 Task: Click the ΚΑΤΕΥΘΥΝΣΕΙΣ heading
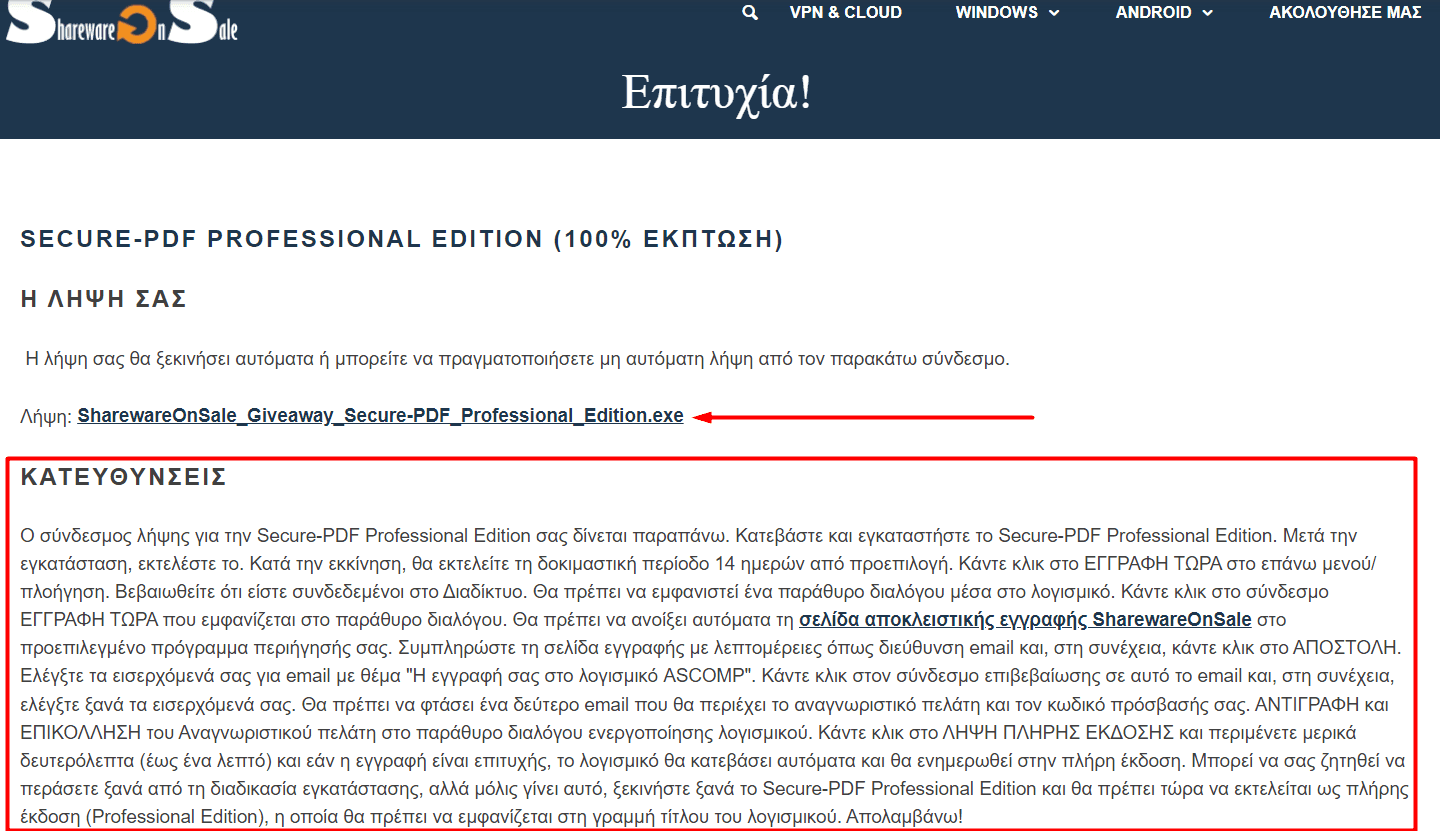coord(124,477)
